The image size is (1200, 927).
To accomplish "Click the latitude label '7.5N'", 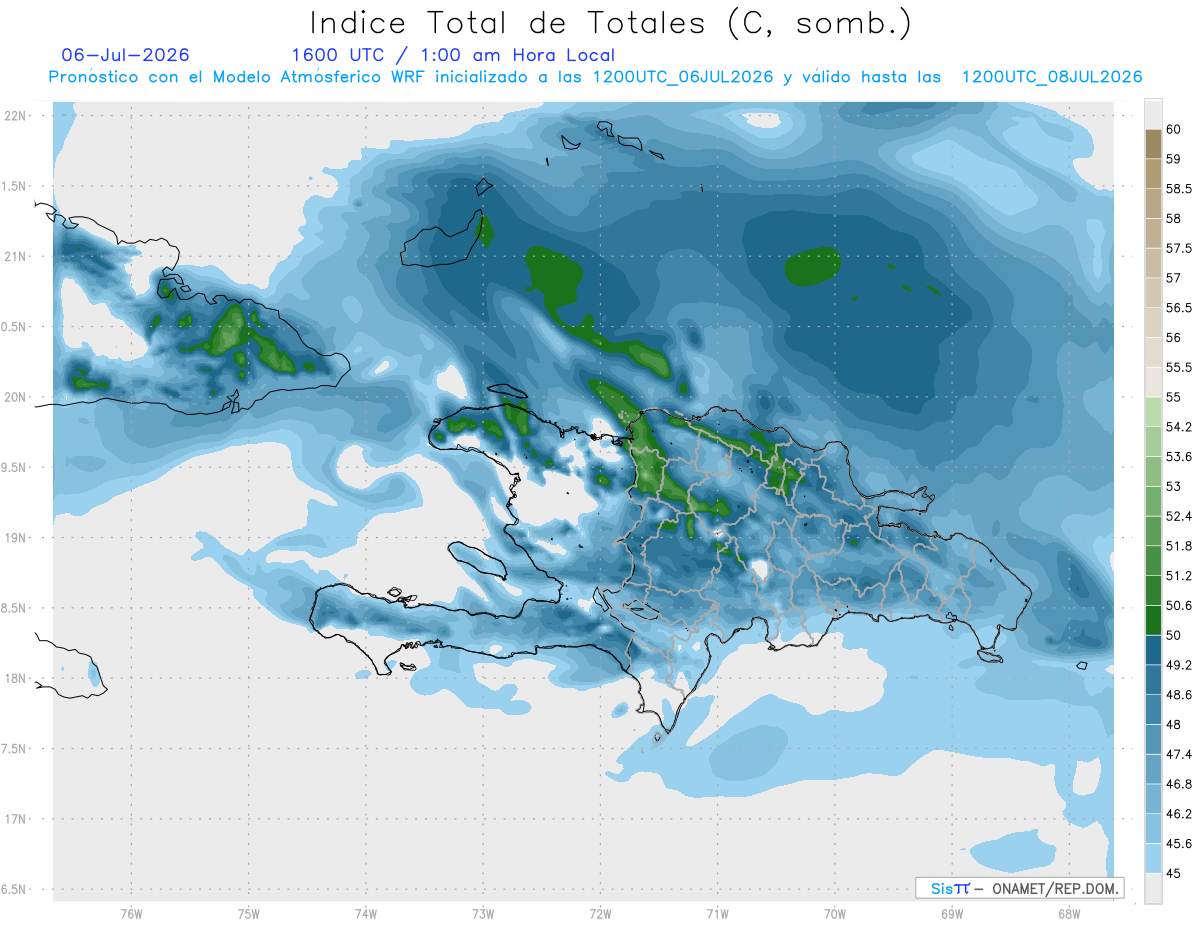I will pos(15,749).
